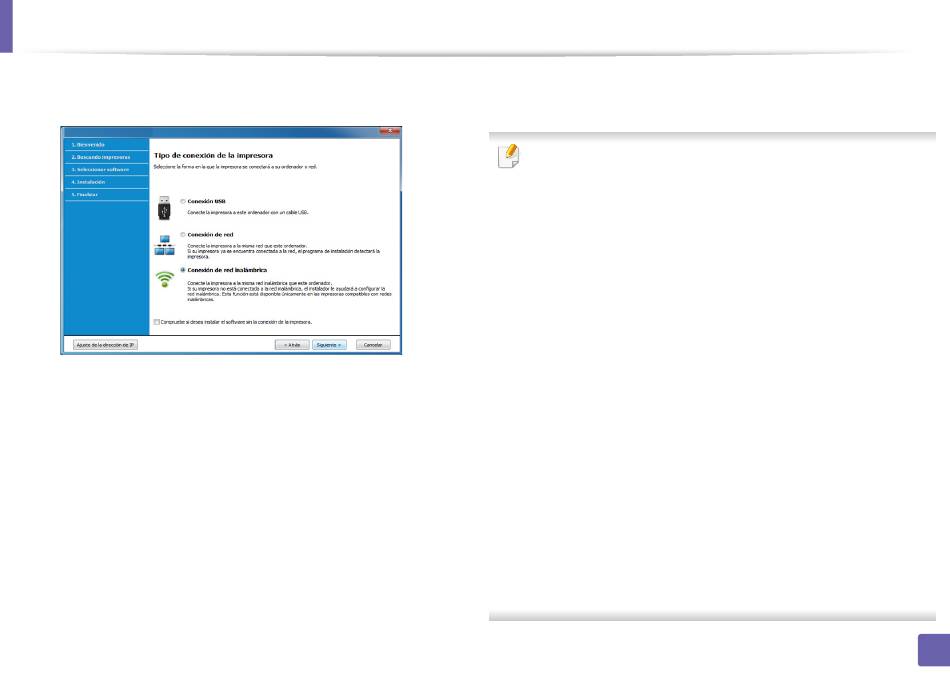Click the heading Tipo de conexión de la impresora
Viewport: 950px width, 674px height.
tap(213, 156)
